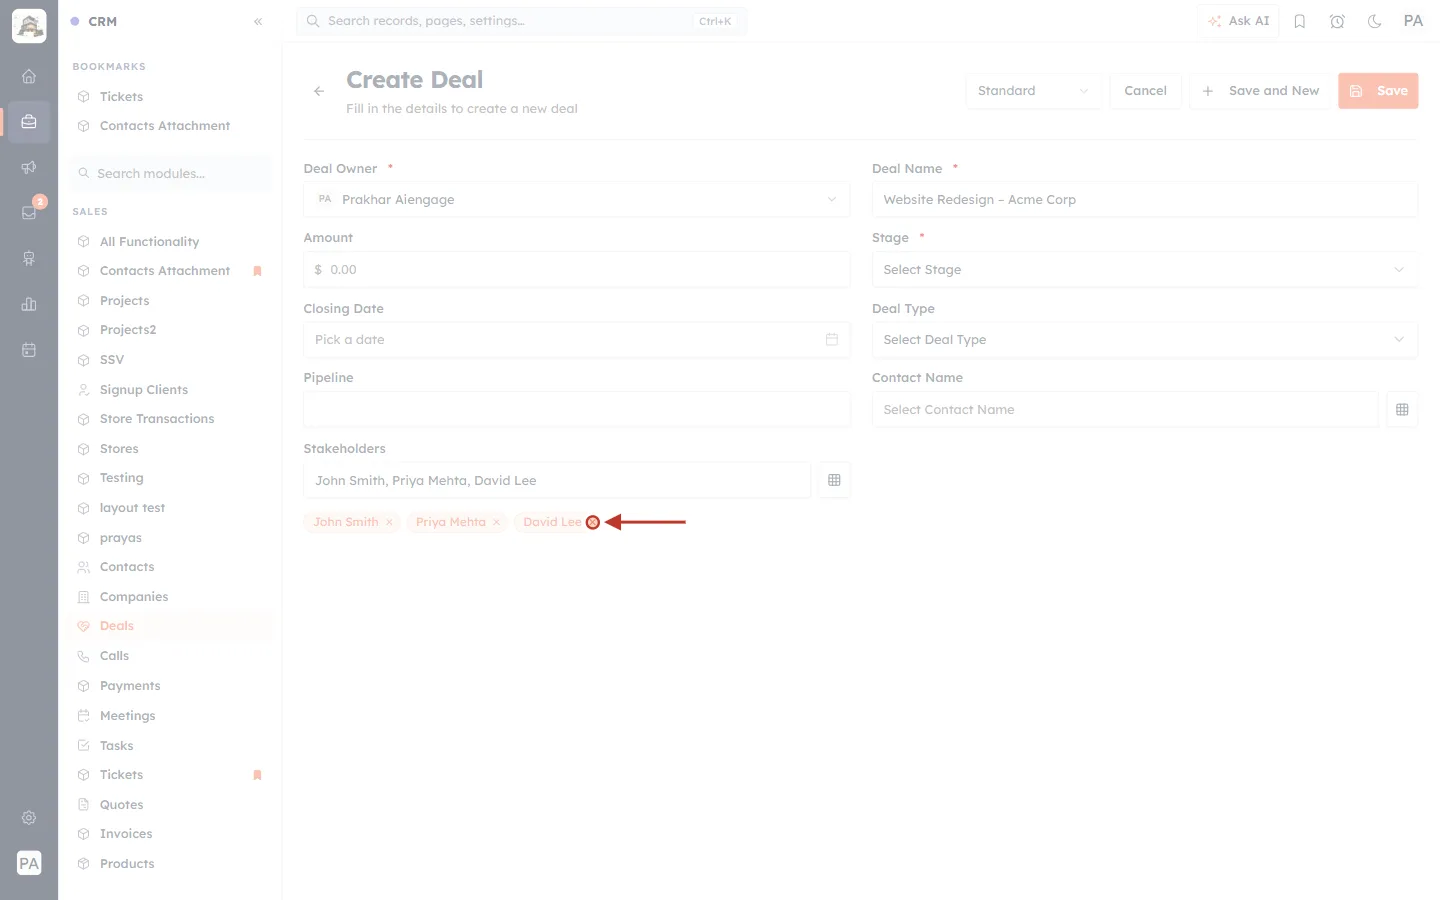
Task: Toggle dark mode moon icon
Action: click(x=1375, y=21)
